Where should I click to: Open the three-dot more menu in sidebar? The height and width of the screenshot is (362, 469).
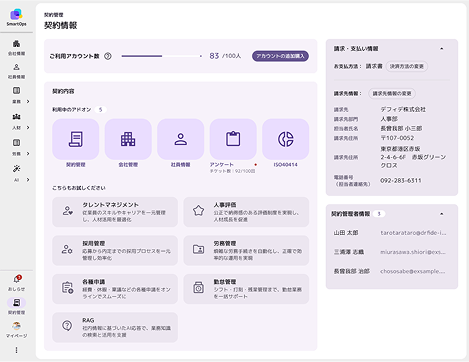(x=16, y=350)
